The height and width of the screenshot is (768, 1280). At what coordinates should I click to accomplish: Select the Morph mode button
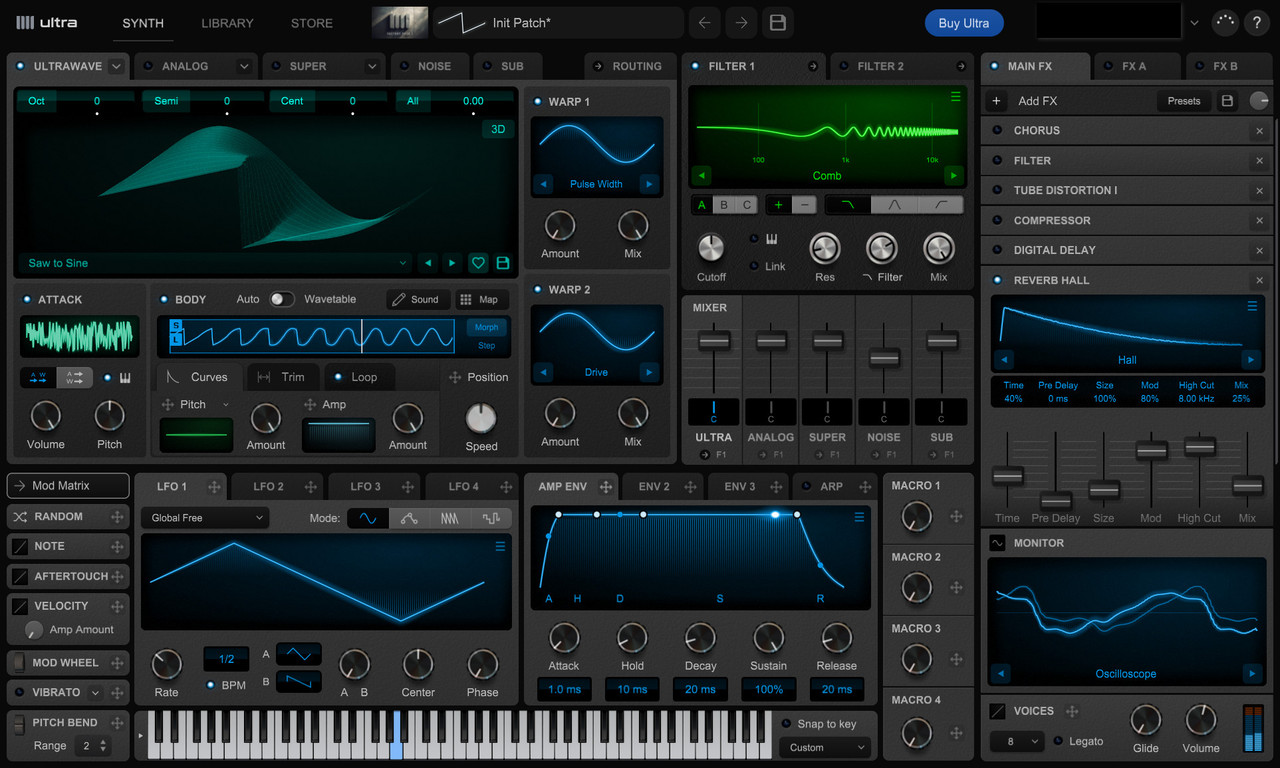tap(487, 327)
